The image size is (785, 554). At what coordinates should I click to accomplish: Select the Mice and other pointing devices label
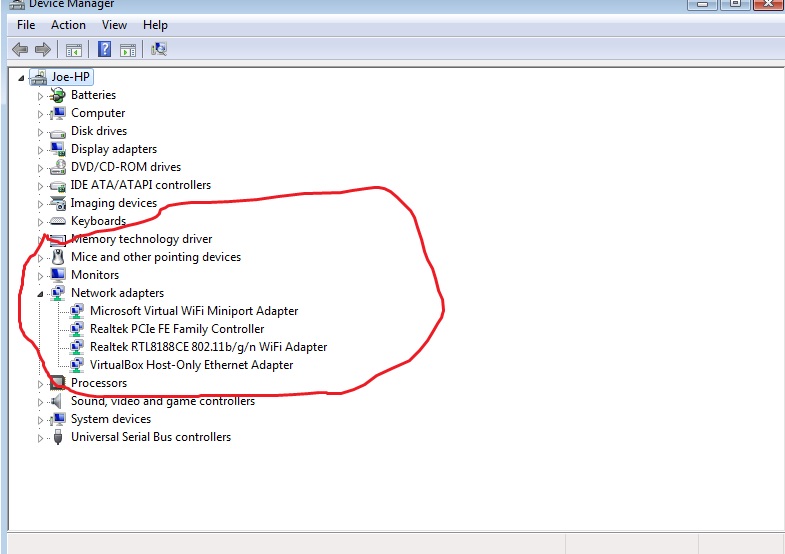156,257
